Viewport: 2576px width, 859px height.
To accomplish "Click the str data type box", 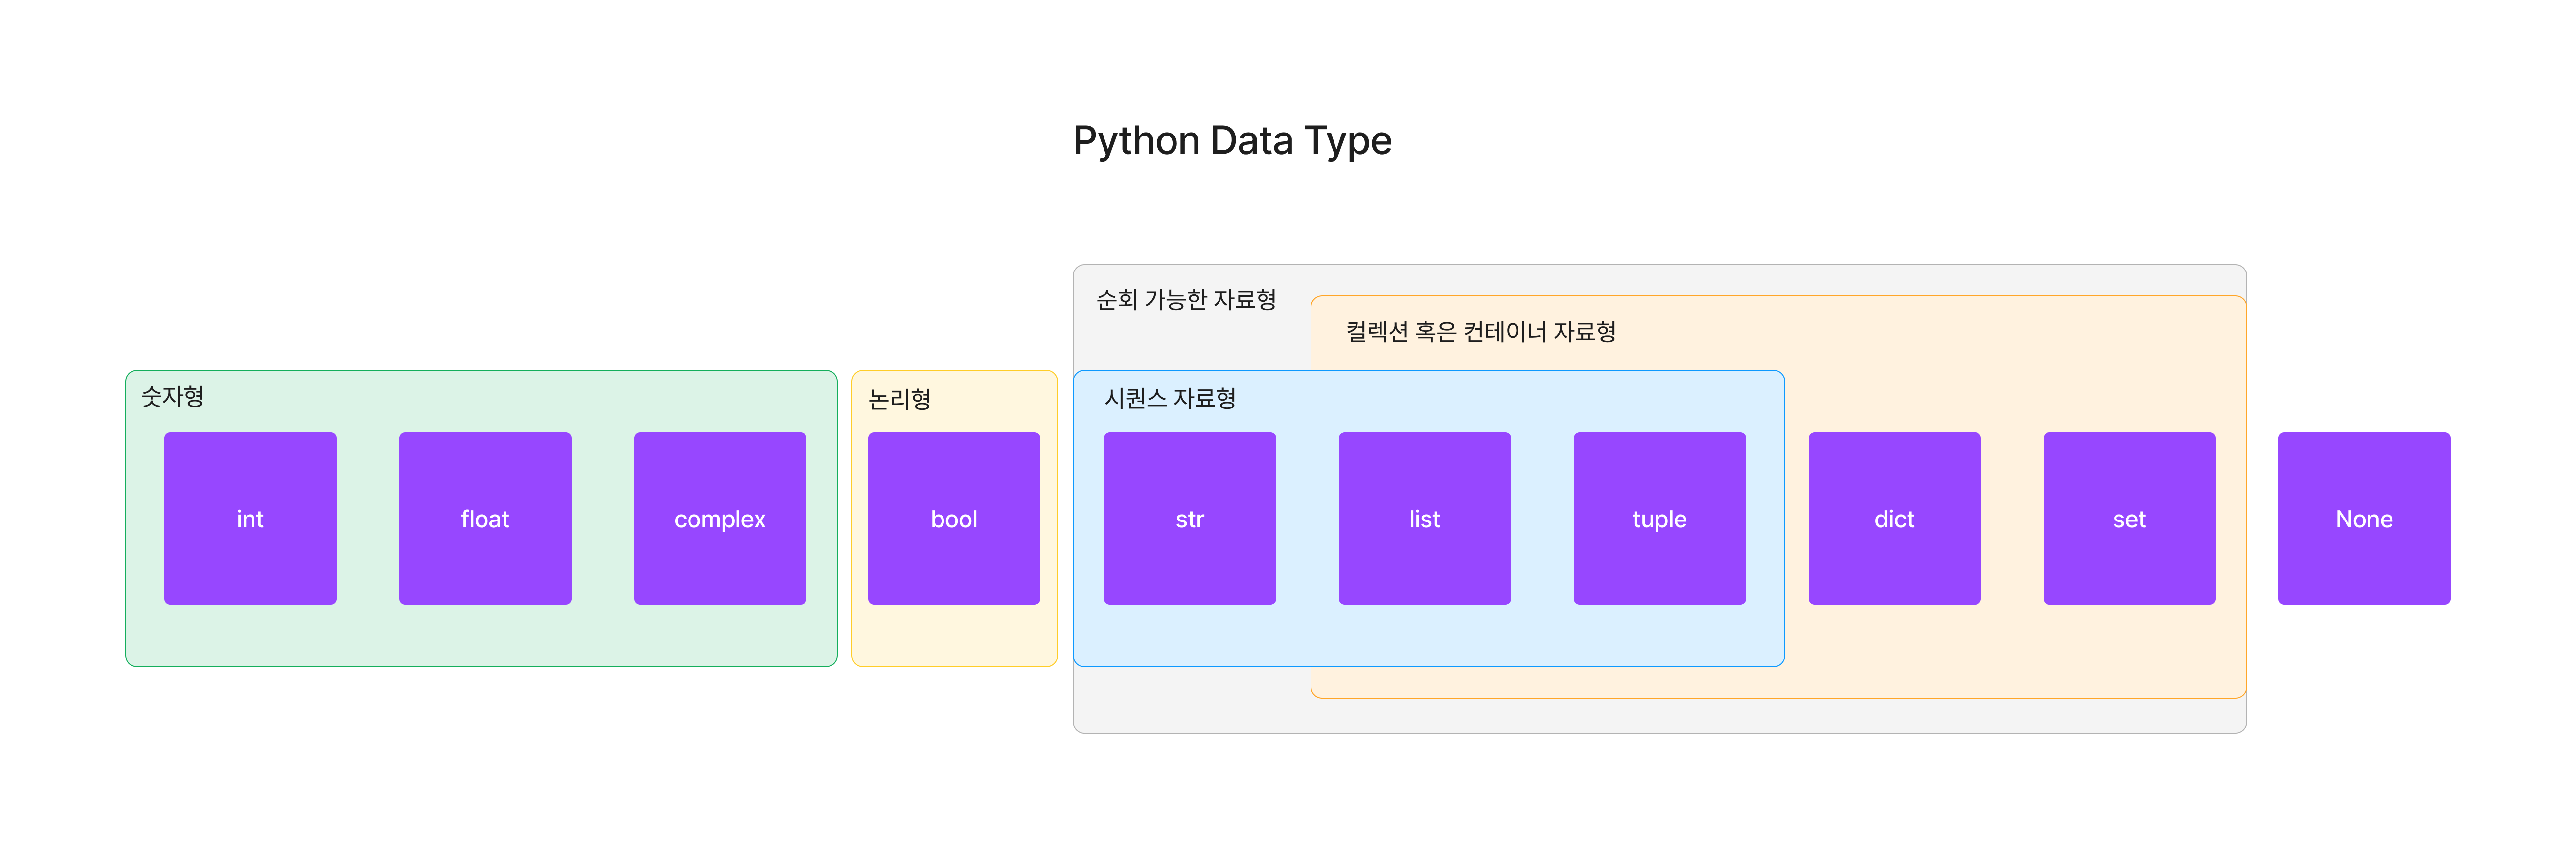I will (x=1190, y=518).
